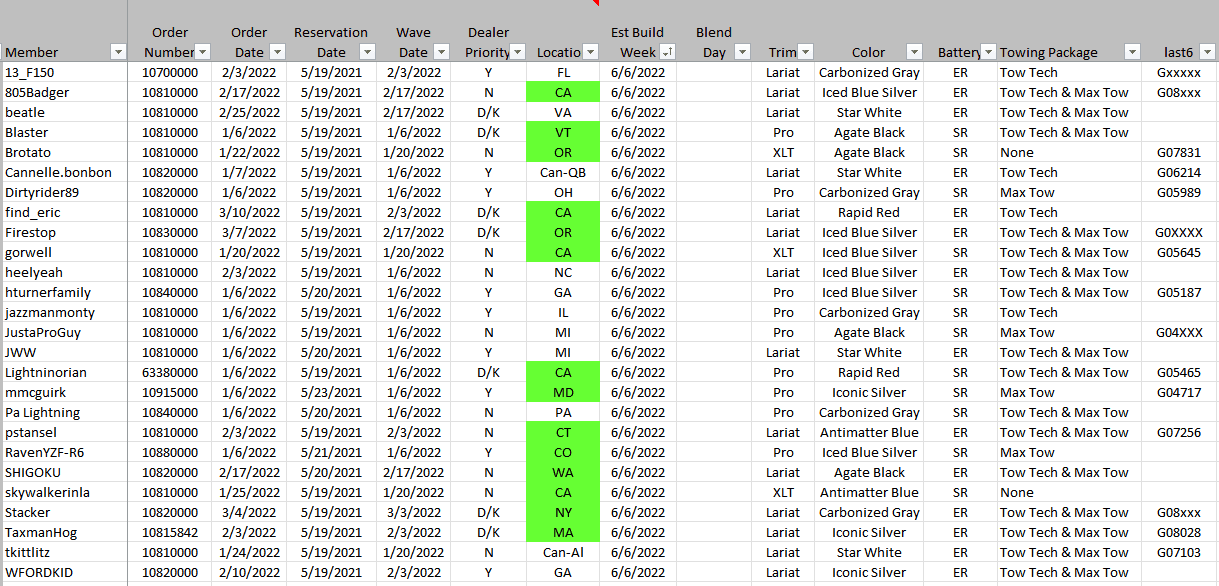Open the Towing Package filter dropdown
The height and width of the screenshot is (586, 1219).
click(1131, 52)
